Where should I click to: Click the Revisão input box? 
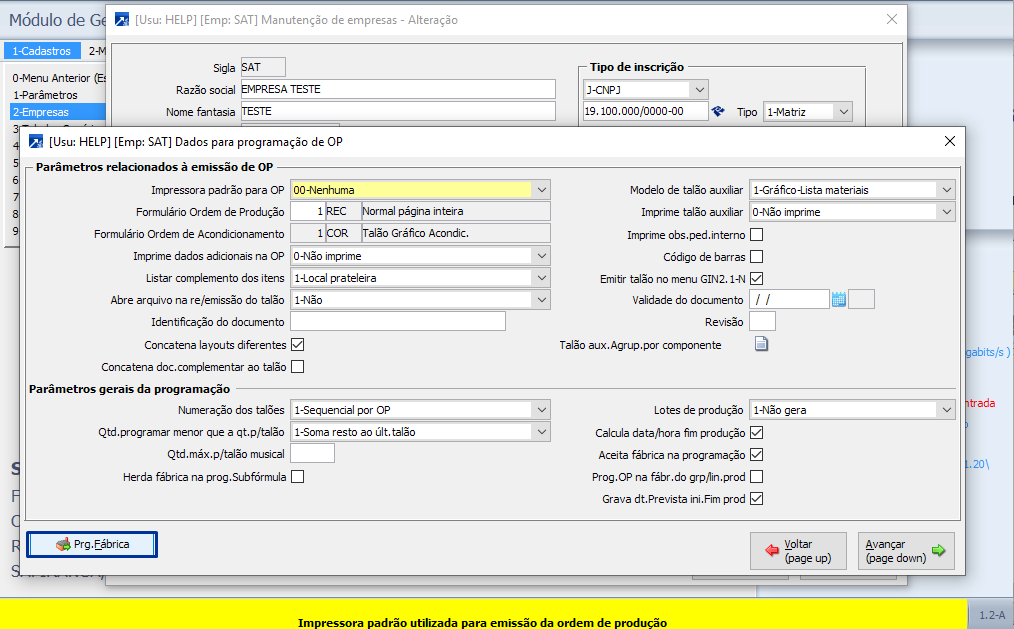(x=762, y=322)
